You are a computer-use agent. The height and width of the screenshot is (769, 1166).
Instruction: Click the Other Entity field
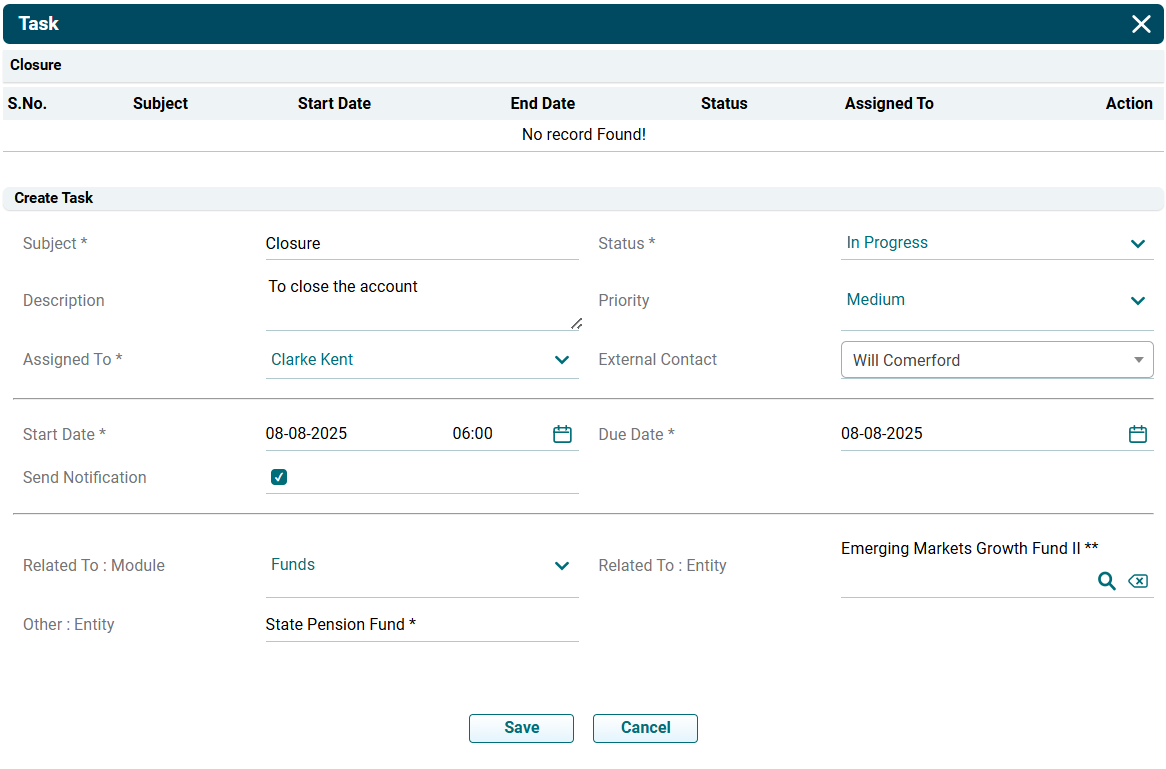pyautogui.click(x=422, y=625)
